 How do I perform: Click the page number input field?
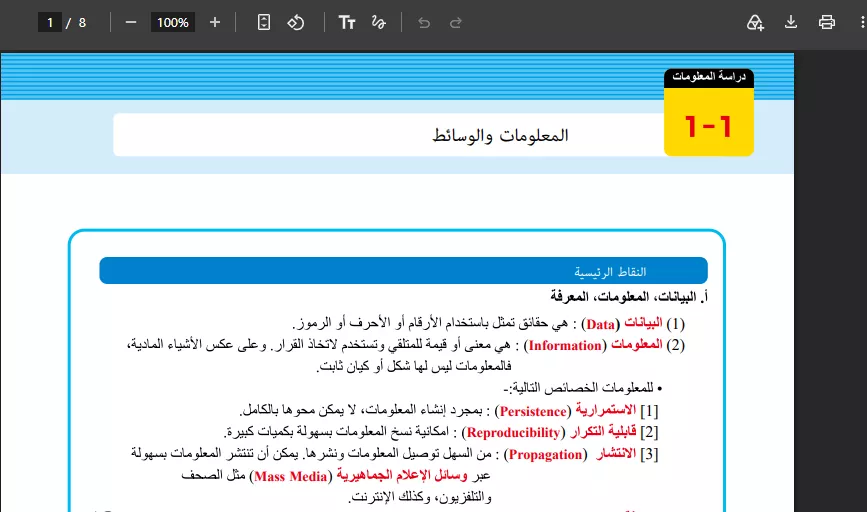50,23
